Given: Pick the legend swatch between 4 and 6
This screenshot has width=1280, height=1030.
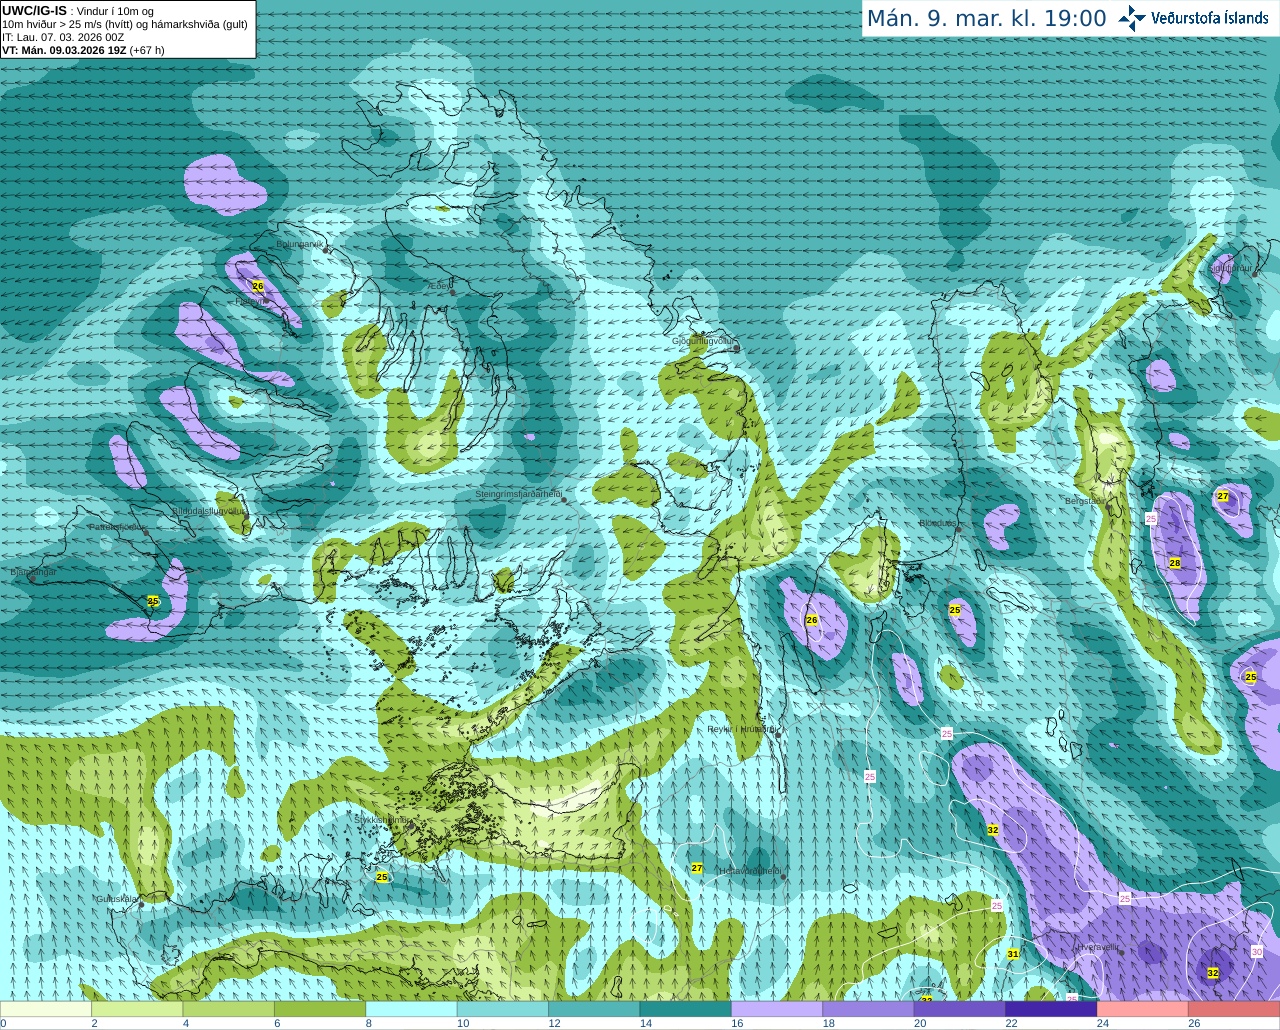Looking at the screenshot, I should (x=229, y=1009).
